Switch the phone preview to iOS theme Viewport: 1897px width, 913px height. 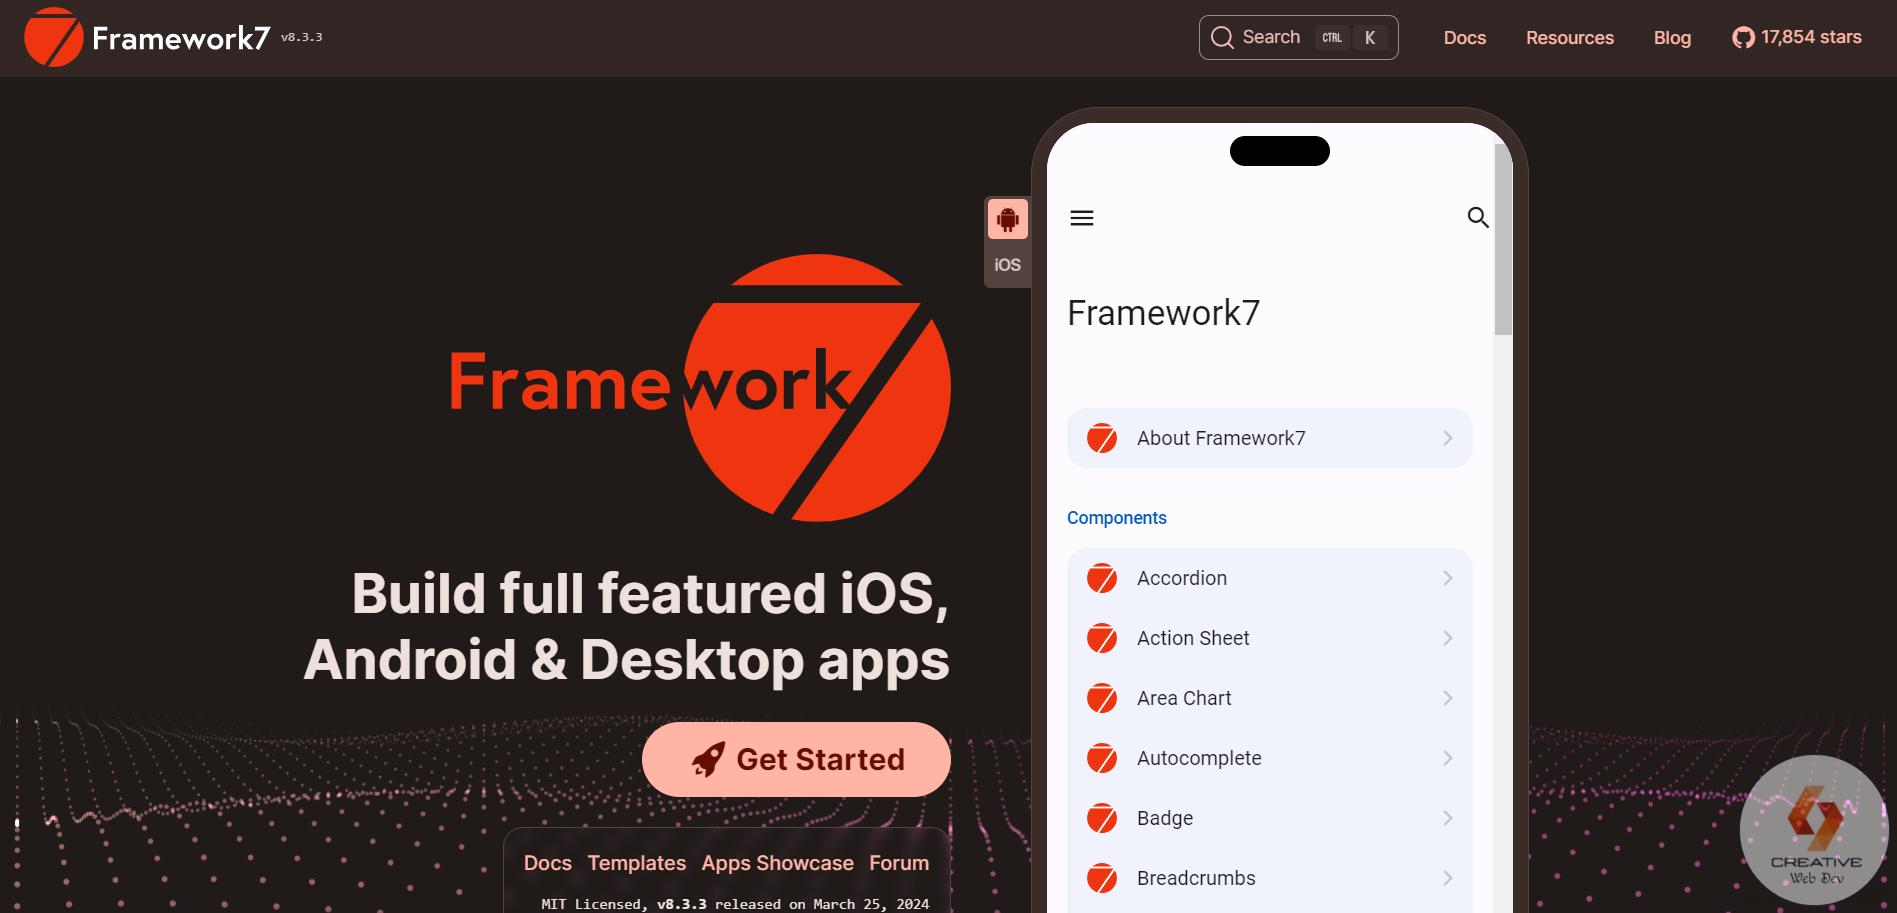1008,265
